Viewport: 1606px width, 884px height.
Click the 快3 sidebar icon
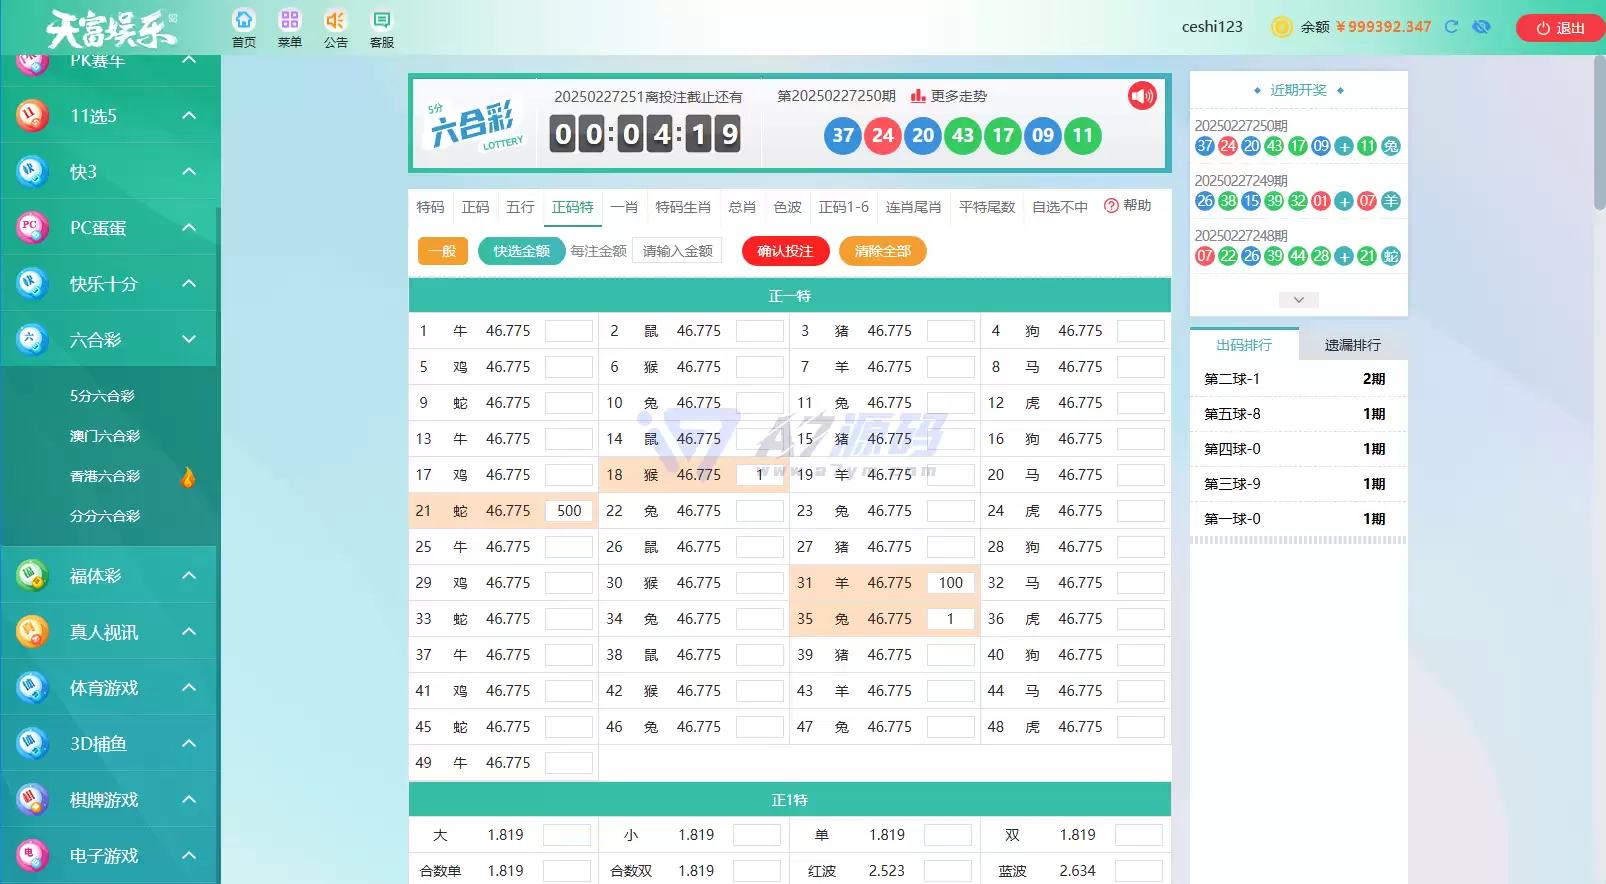click(32, 172)
